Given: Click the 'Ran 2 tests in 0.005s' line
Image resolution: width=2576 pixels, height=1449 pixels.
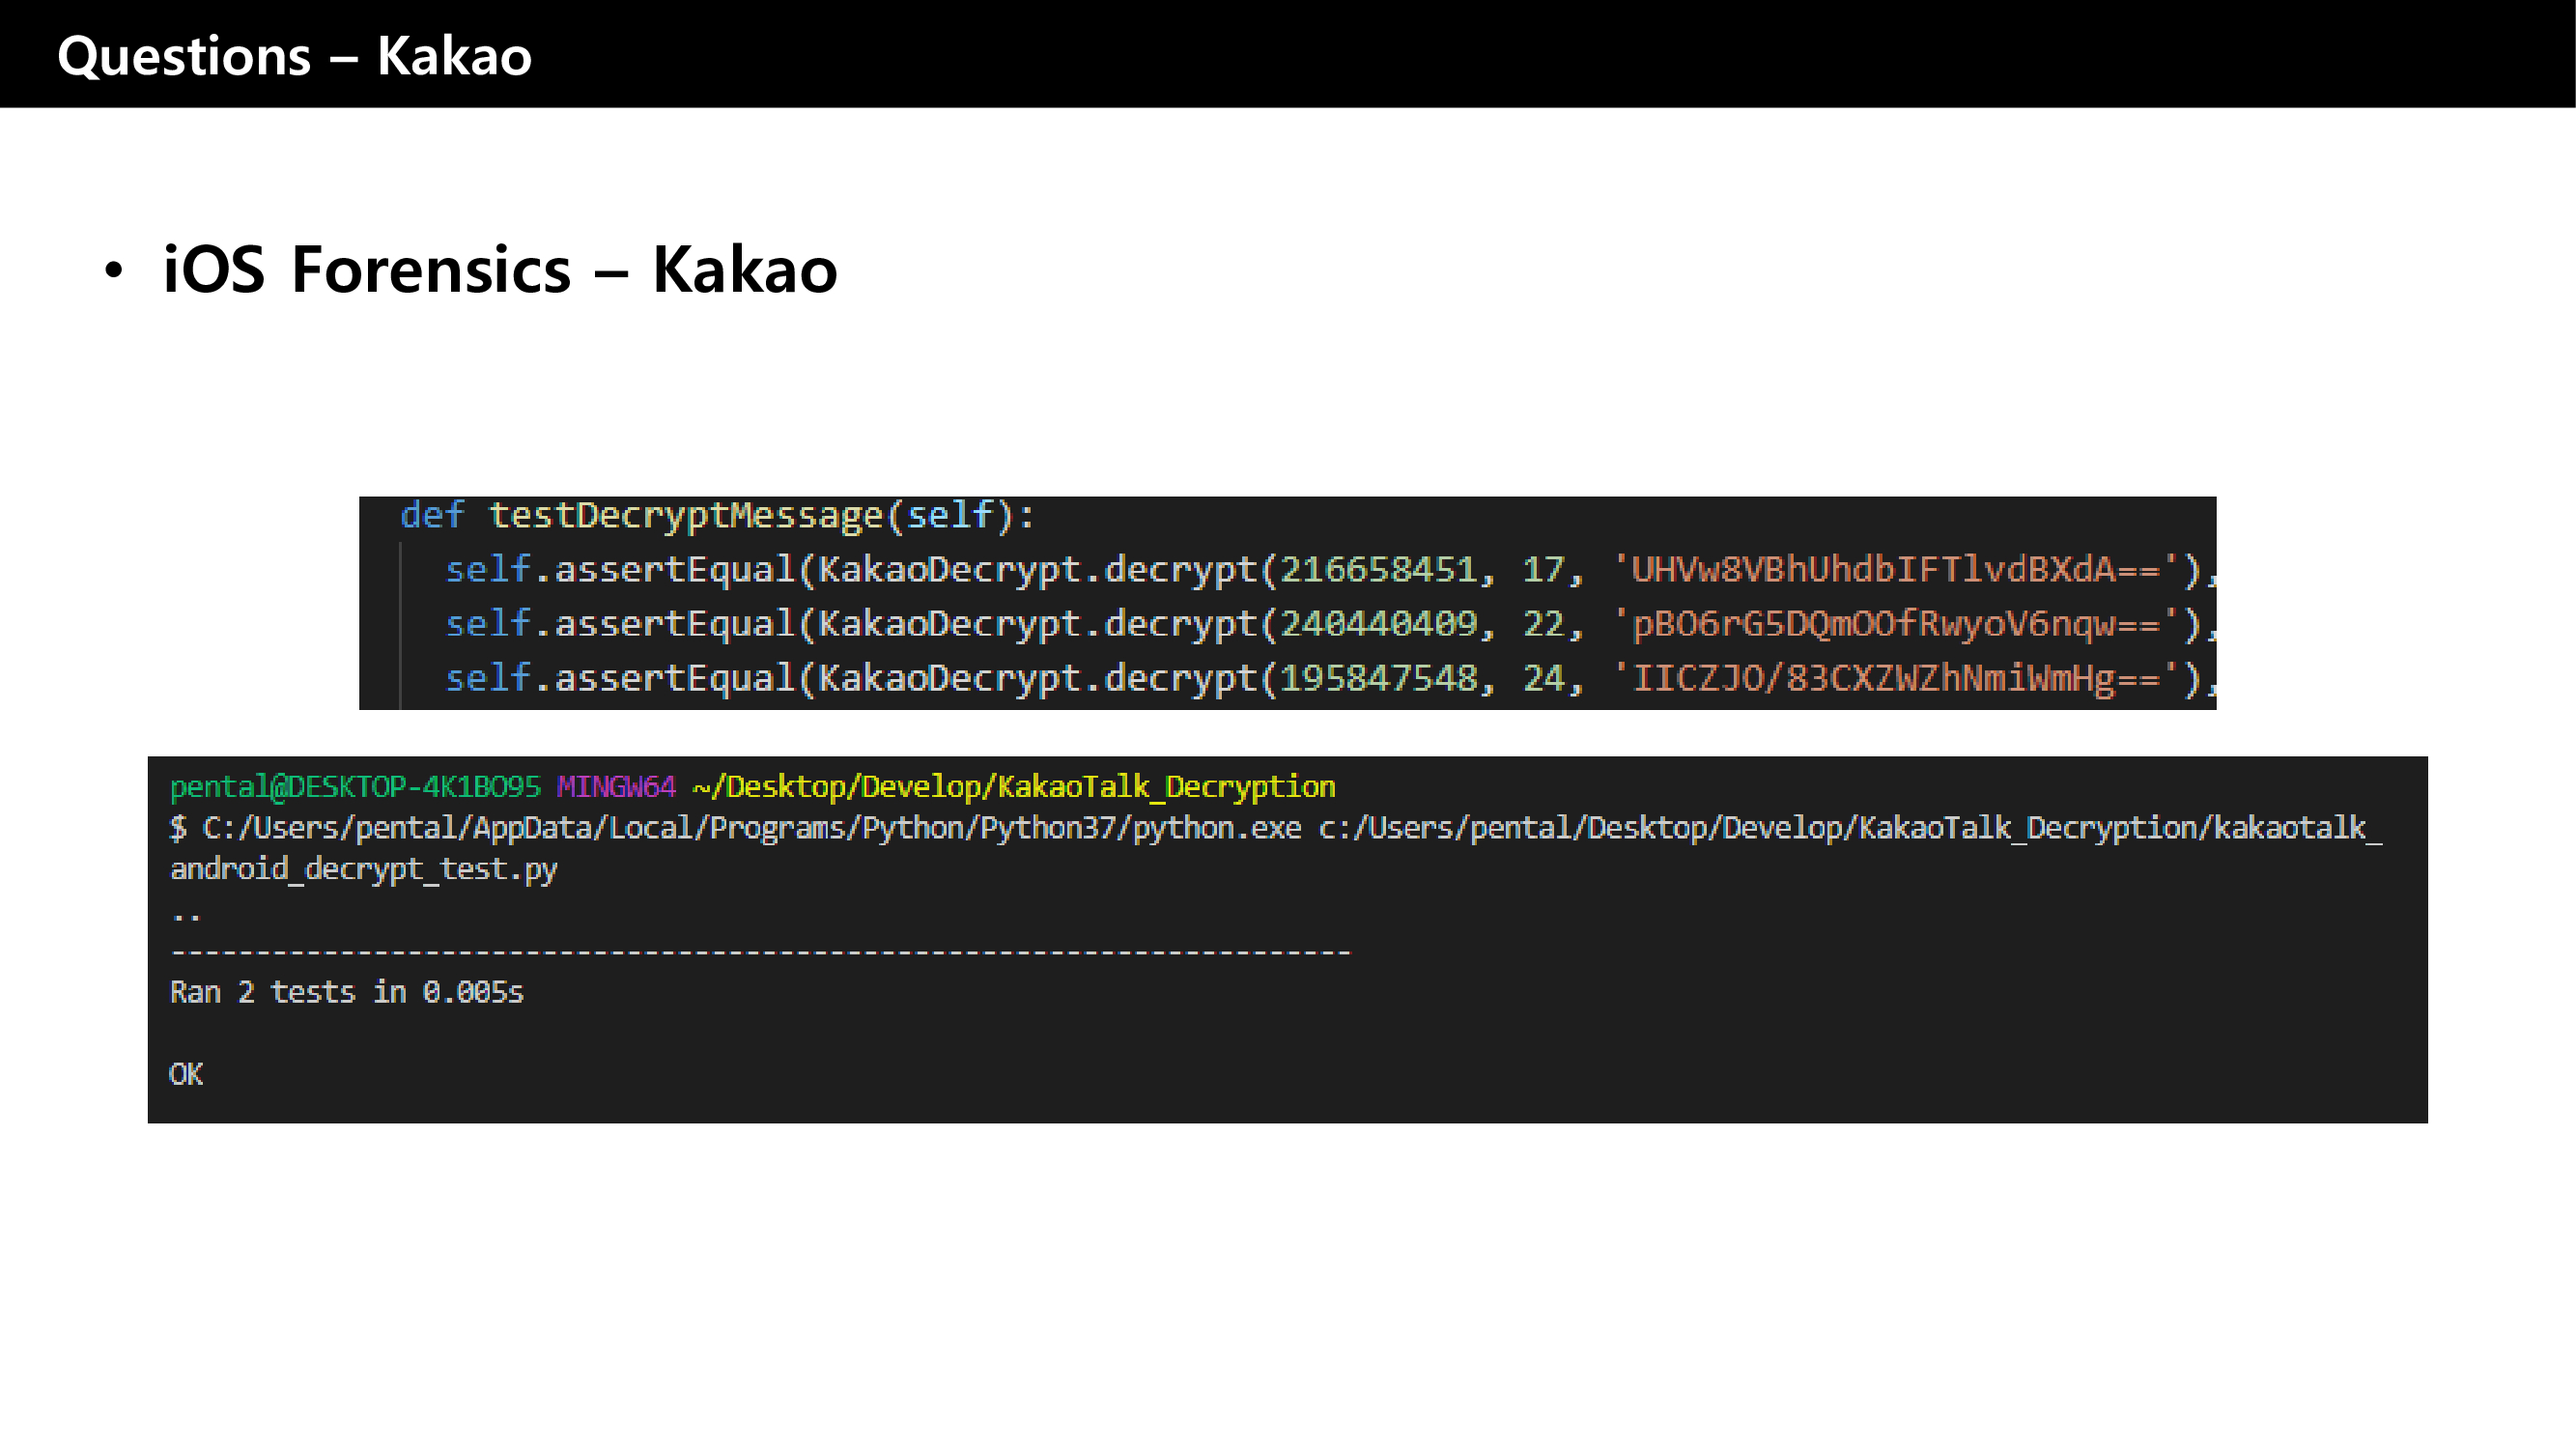Looking at the screenshot, I should [x=346, y=992].
